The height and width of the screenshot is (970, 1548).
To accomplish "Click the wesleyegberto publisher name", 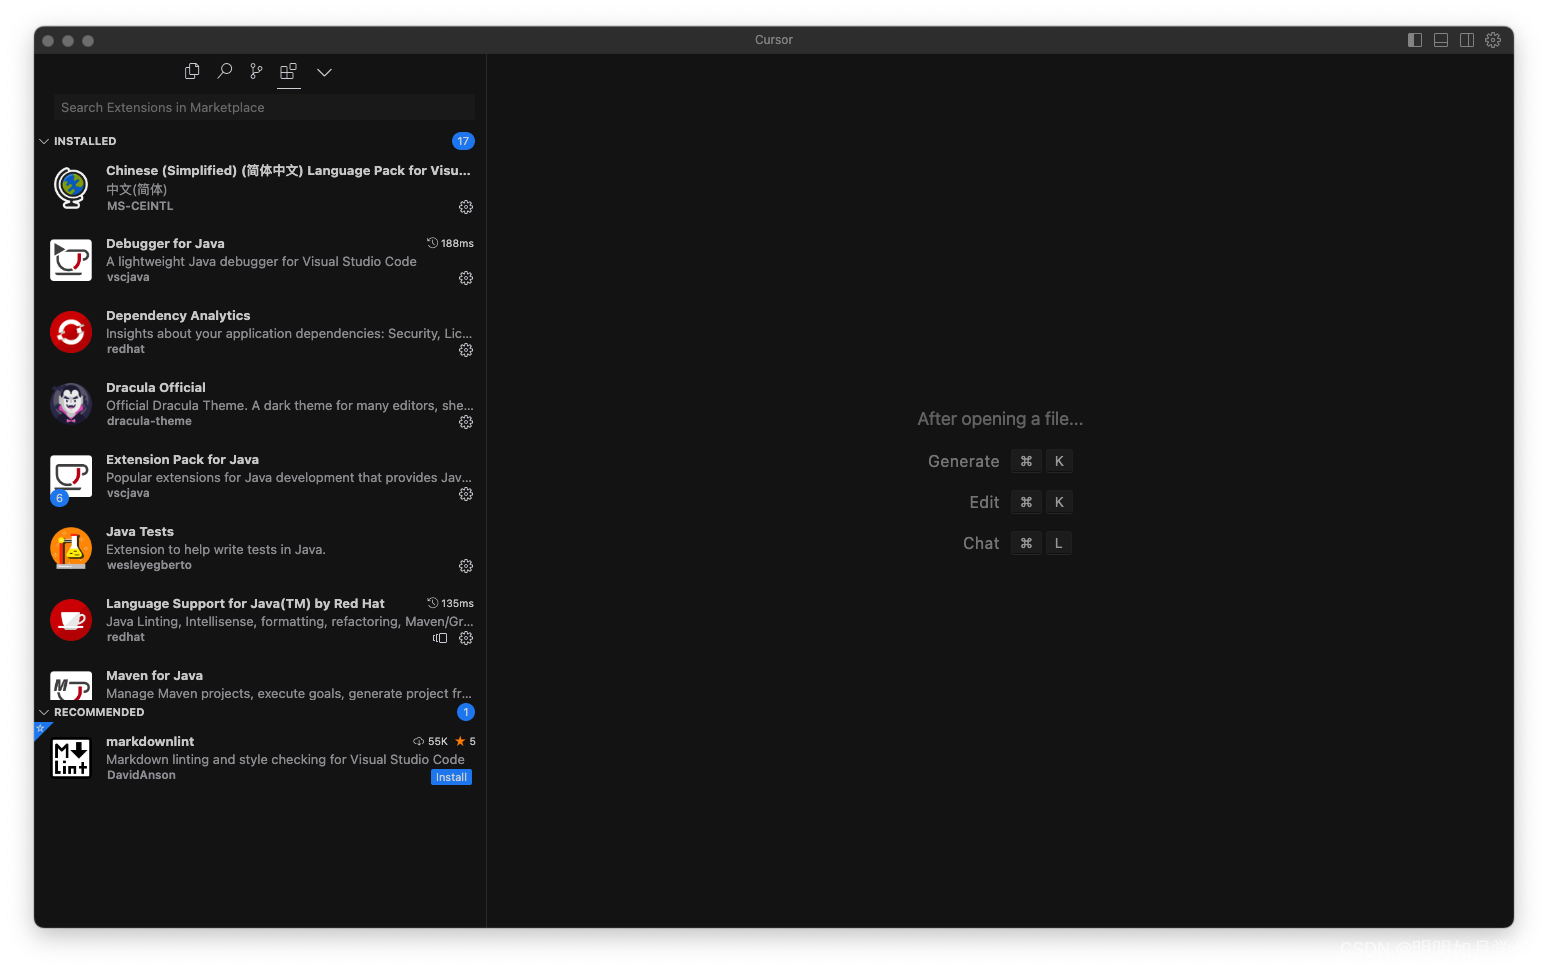I will (x=149, y=565).
